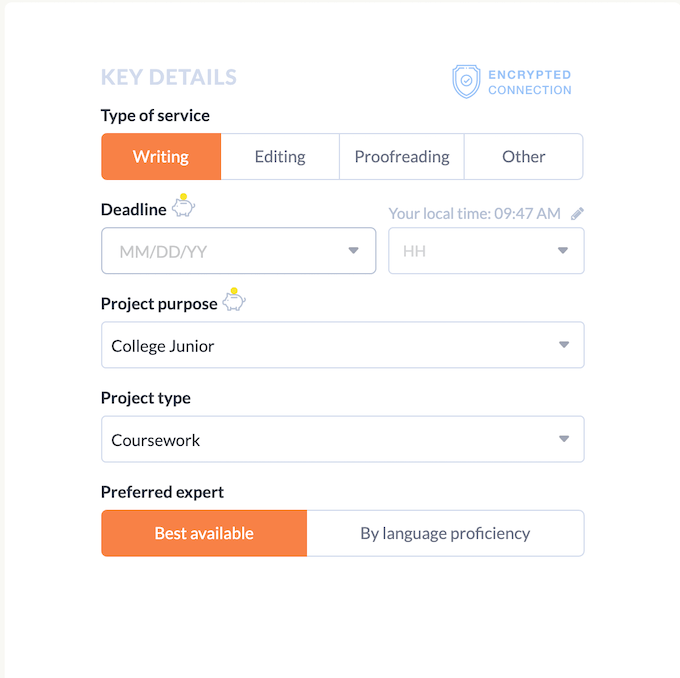
Task: Switch to By language proficiency expert
Action: 445,533
